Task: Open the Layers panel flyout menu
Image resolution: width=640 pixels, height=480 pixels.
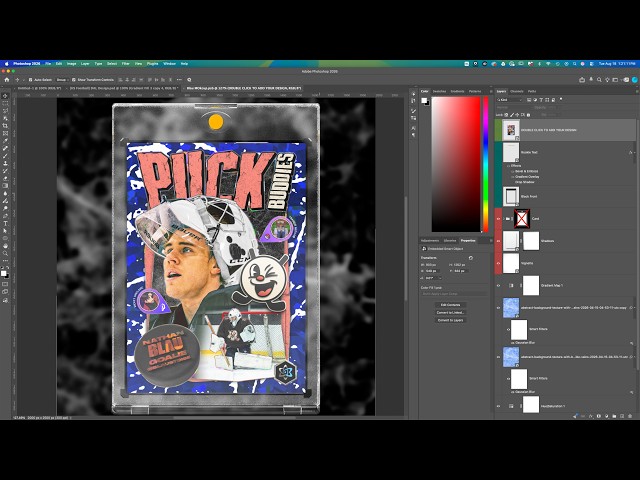Action: coord(637,91)
